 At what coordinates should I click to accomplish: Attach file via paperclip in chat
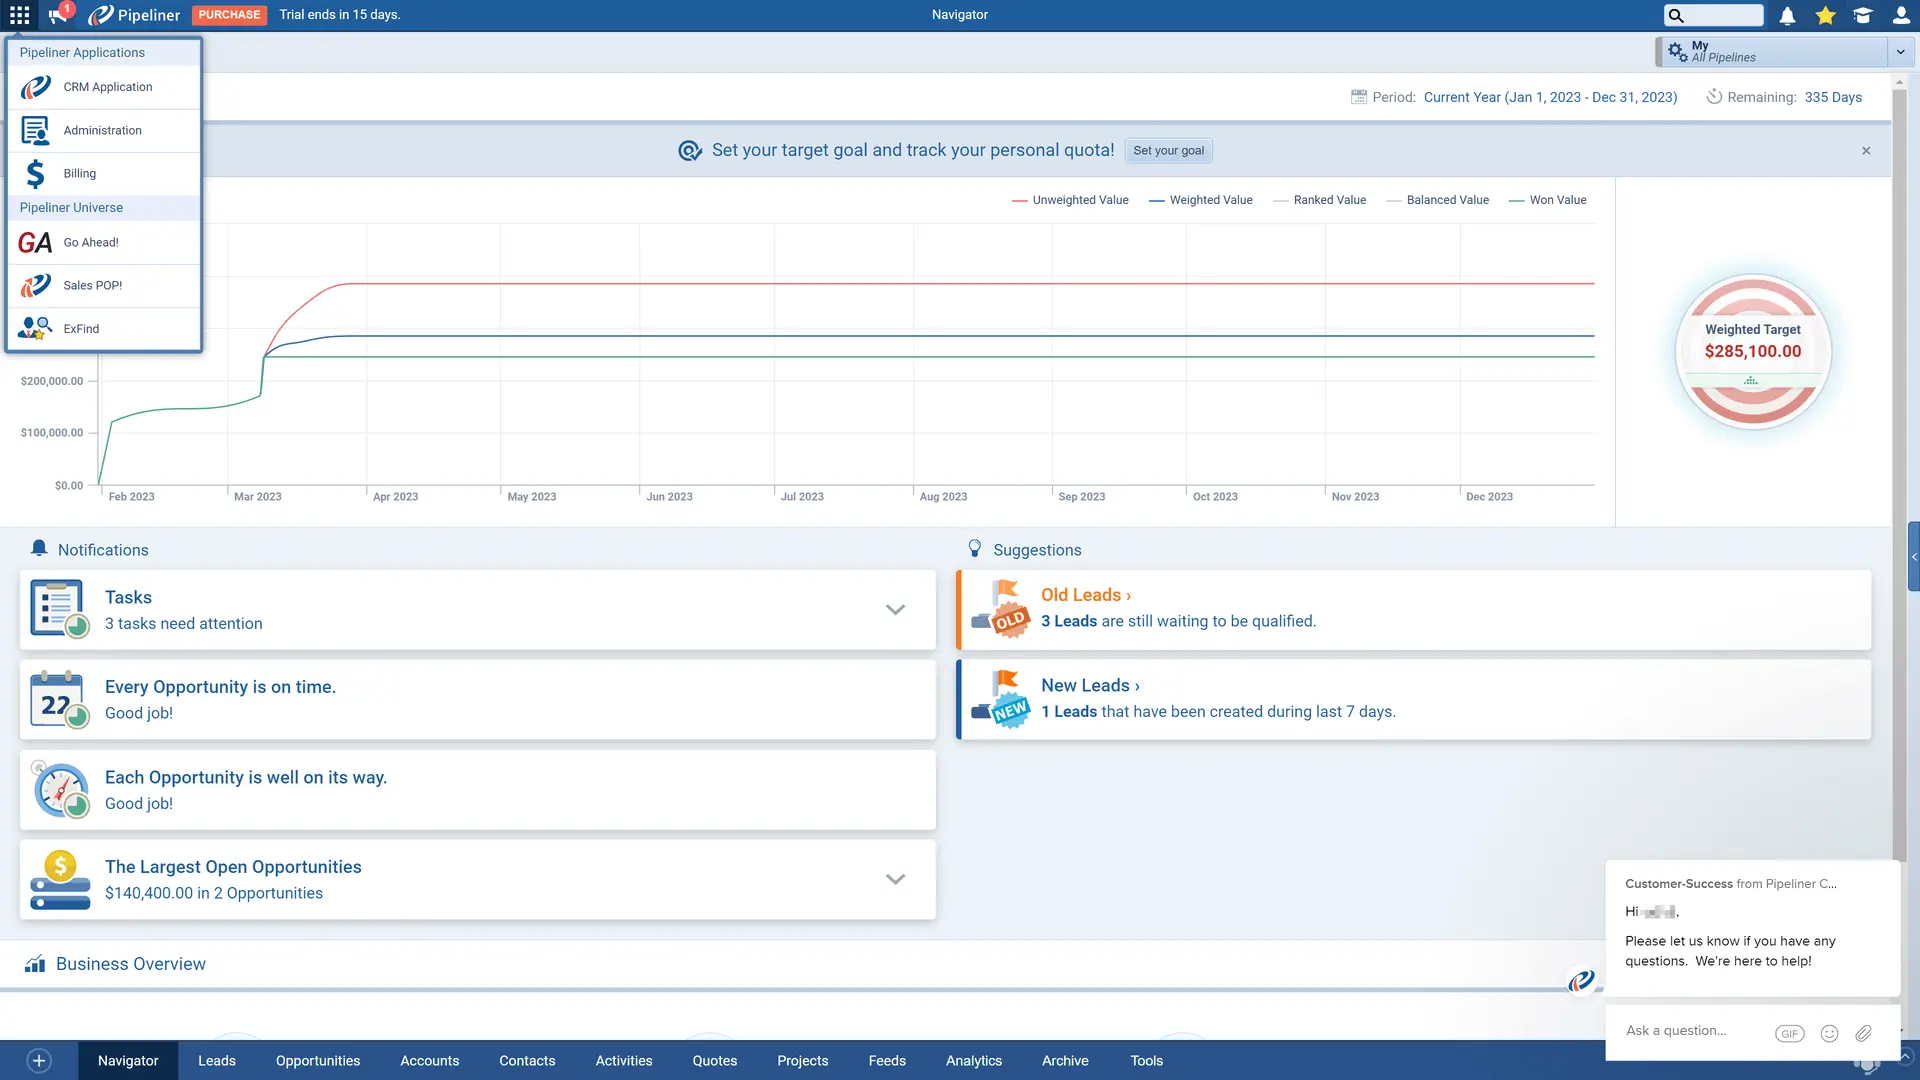coord(1863,1034)
